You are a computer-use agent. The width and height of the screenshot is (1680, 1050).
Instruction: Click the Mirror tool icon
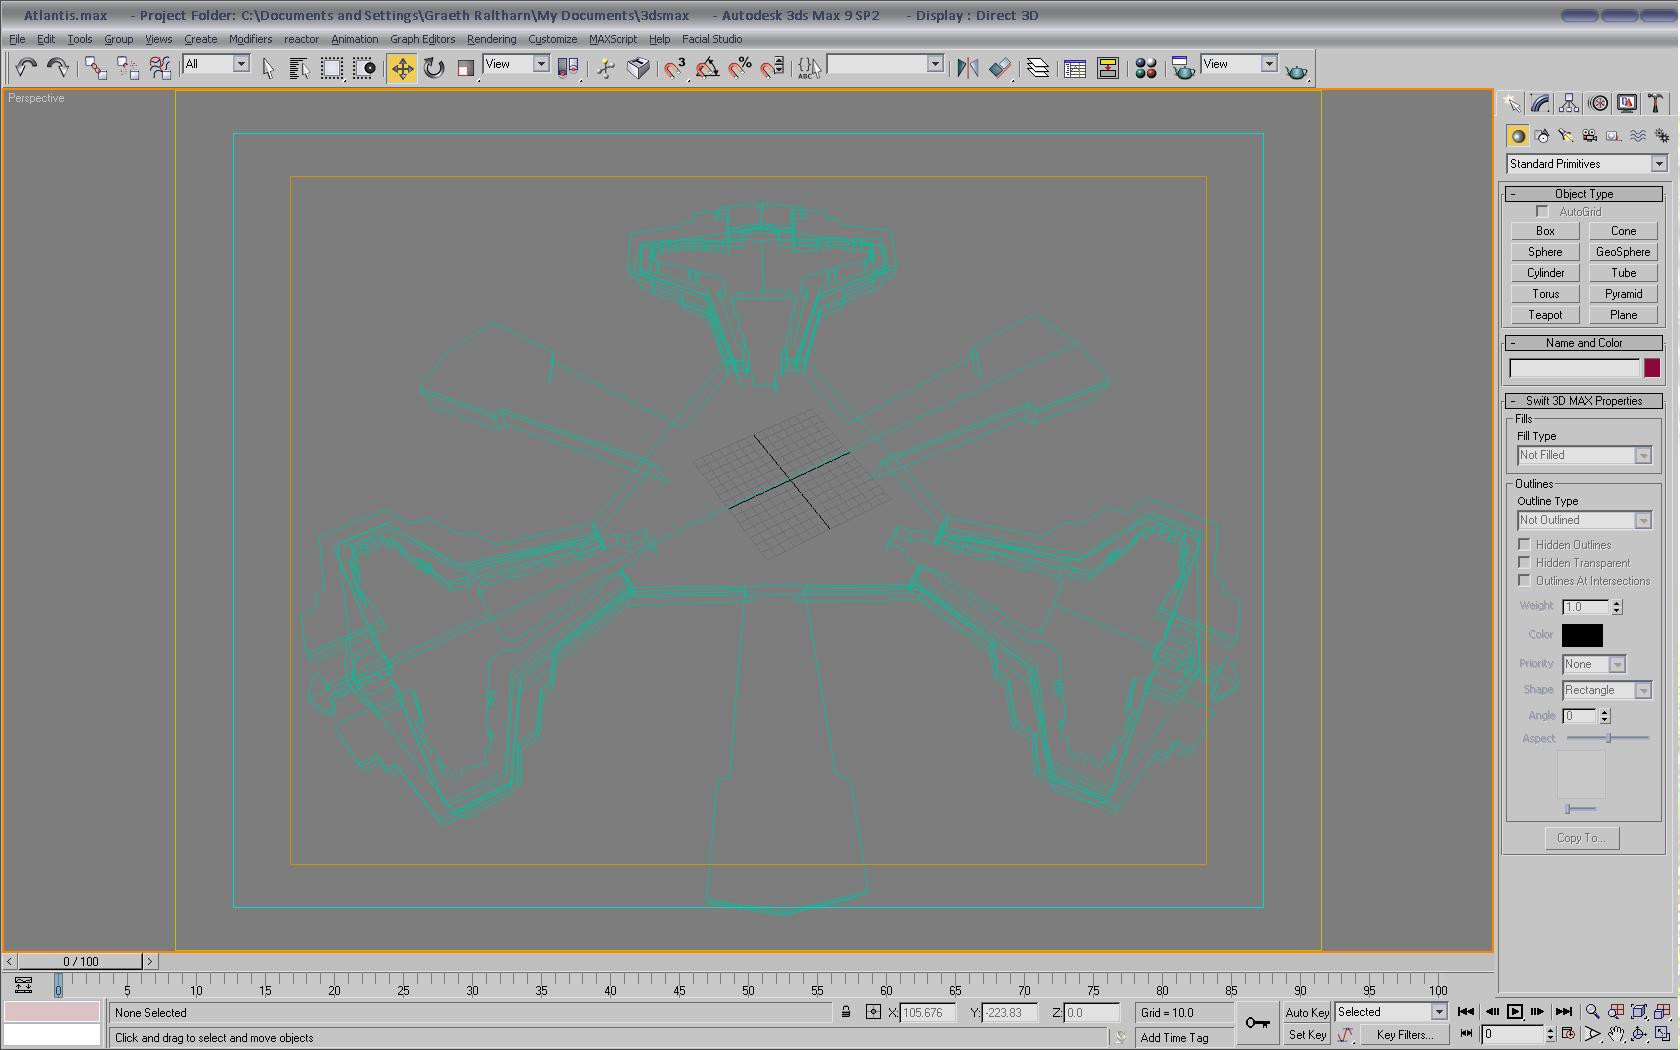968,68
